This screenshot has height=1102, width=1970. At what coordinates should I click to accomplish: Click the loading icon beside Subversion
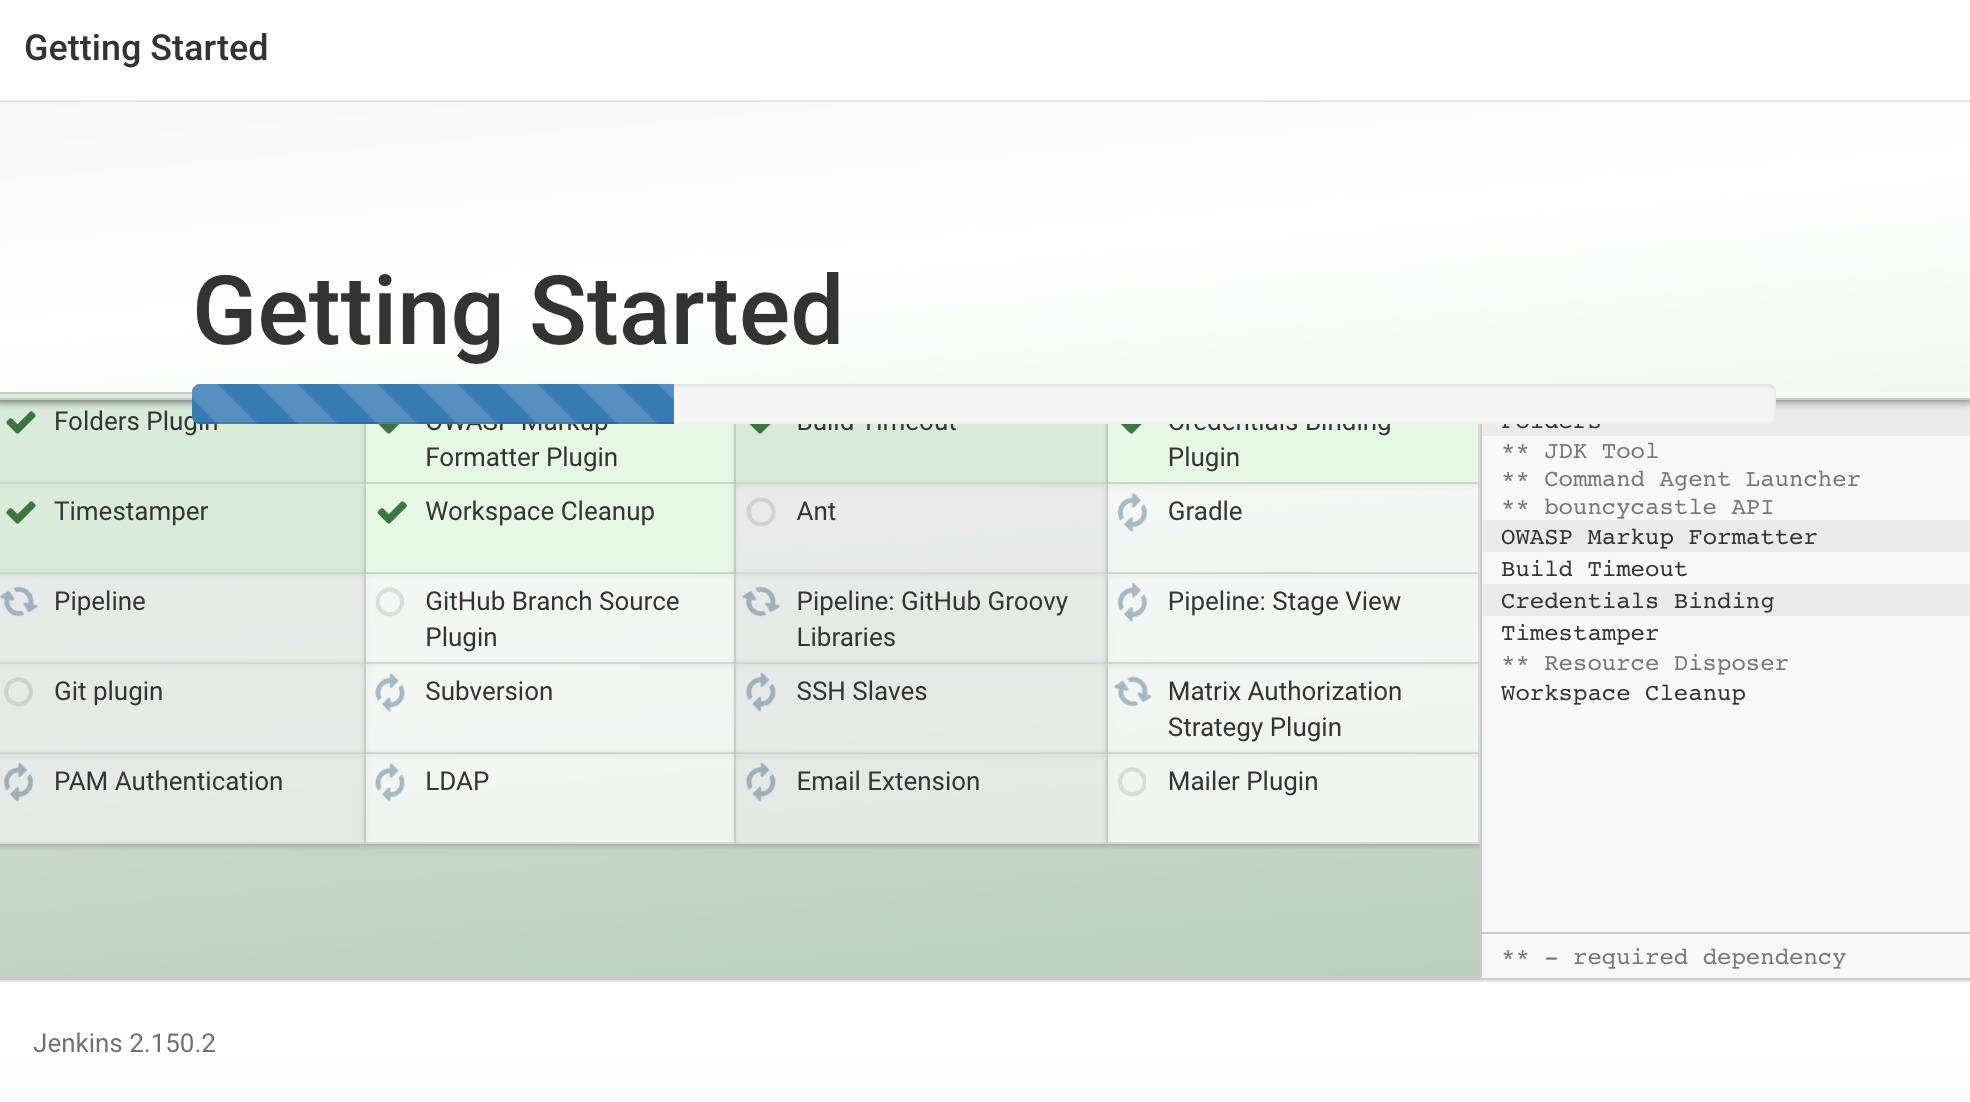(x=390, y=692)
